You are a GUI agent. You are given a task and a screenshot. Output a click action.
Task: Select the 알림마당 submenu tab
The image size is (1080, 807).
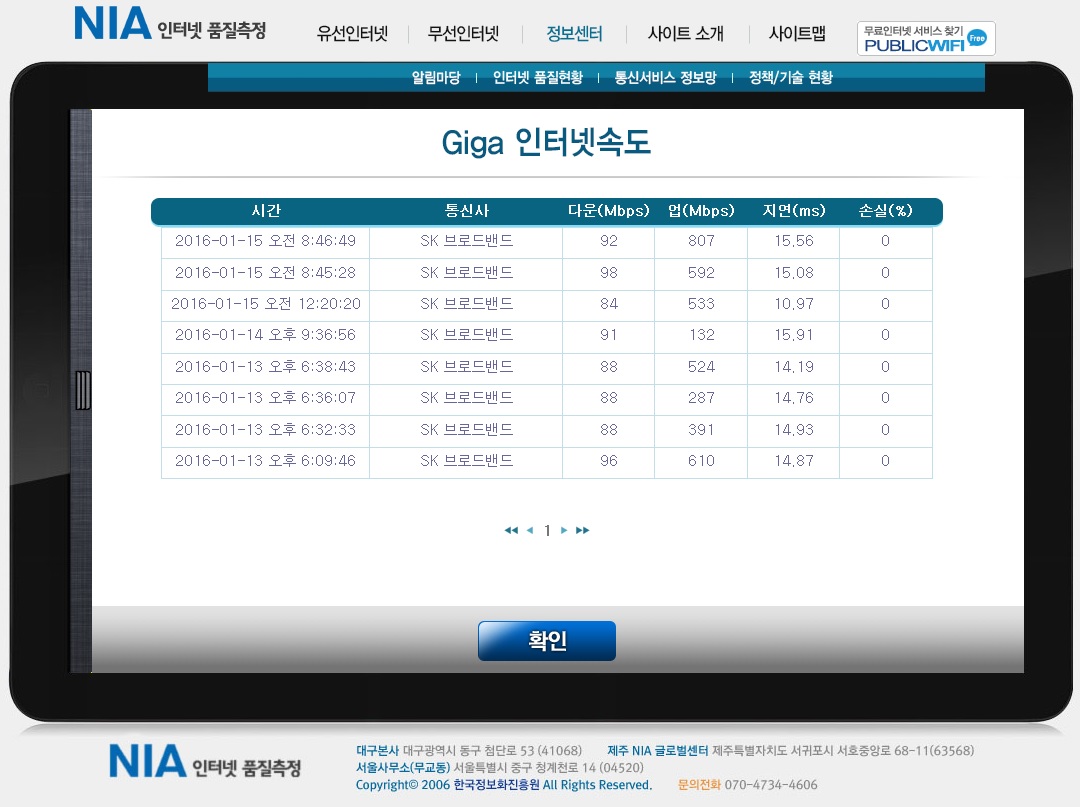pos(436,78)
